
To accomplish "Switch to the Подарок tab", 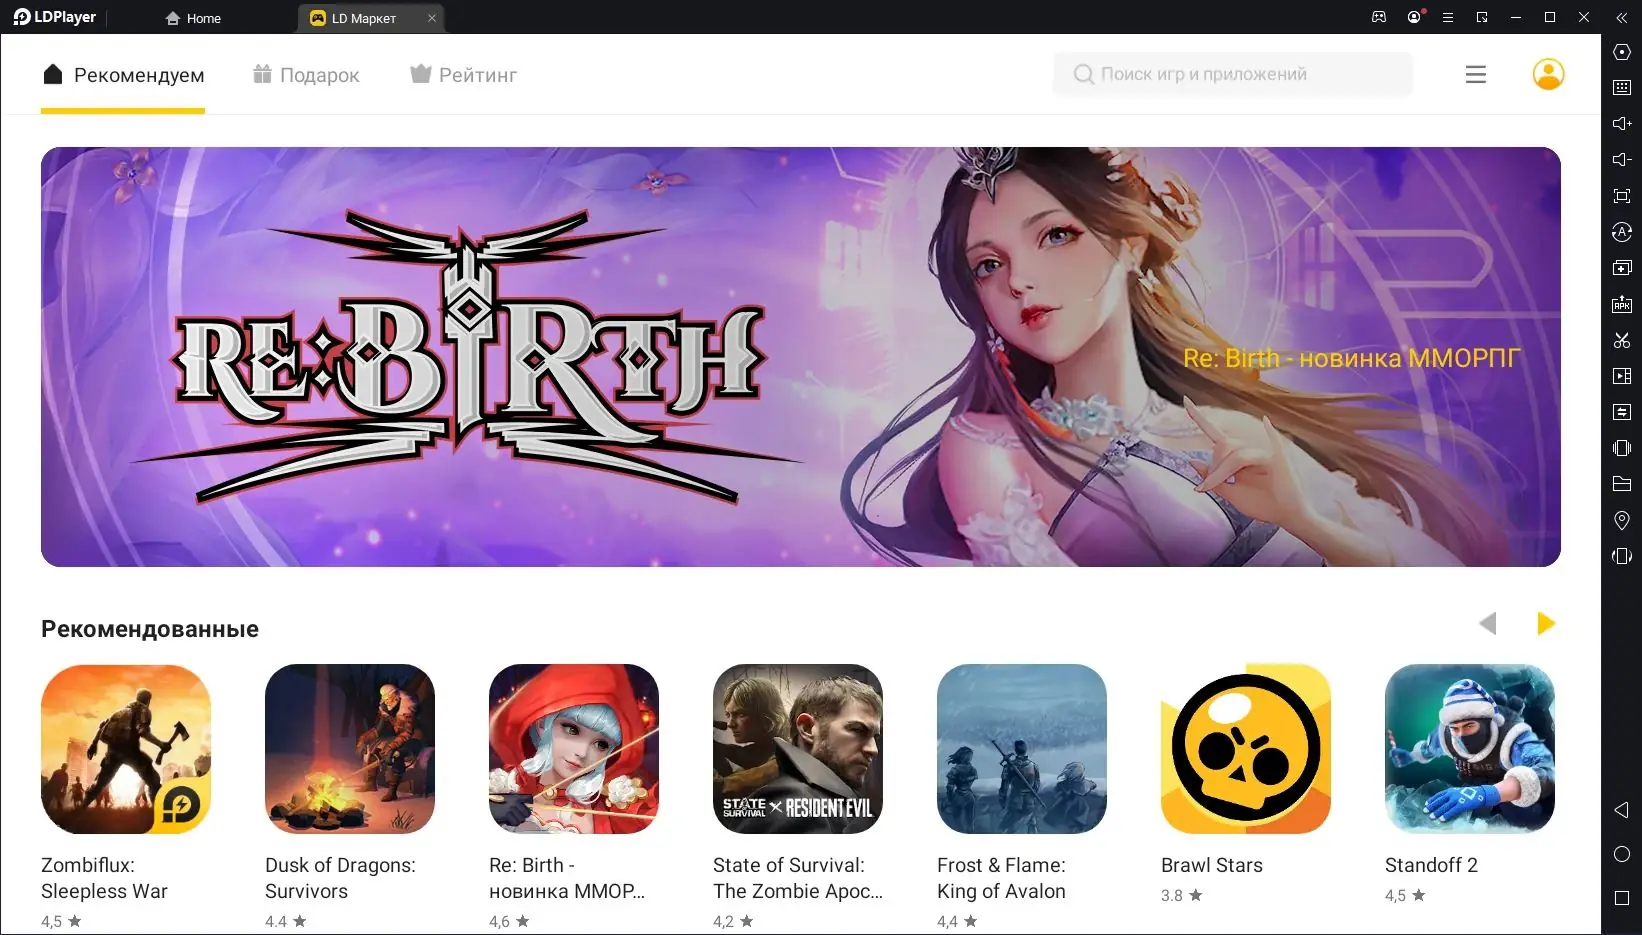I will 306,75.
